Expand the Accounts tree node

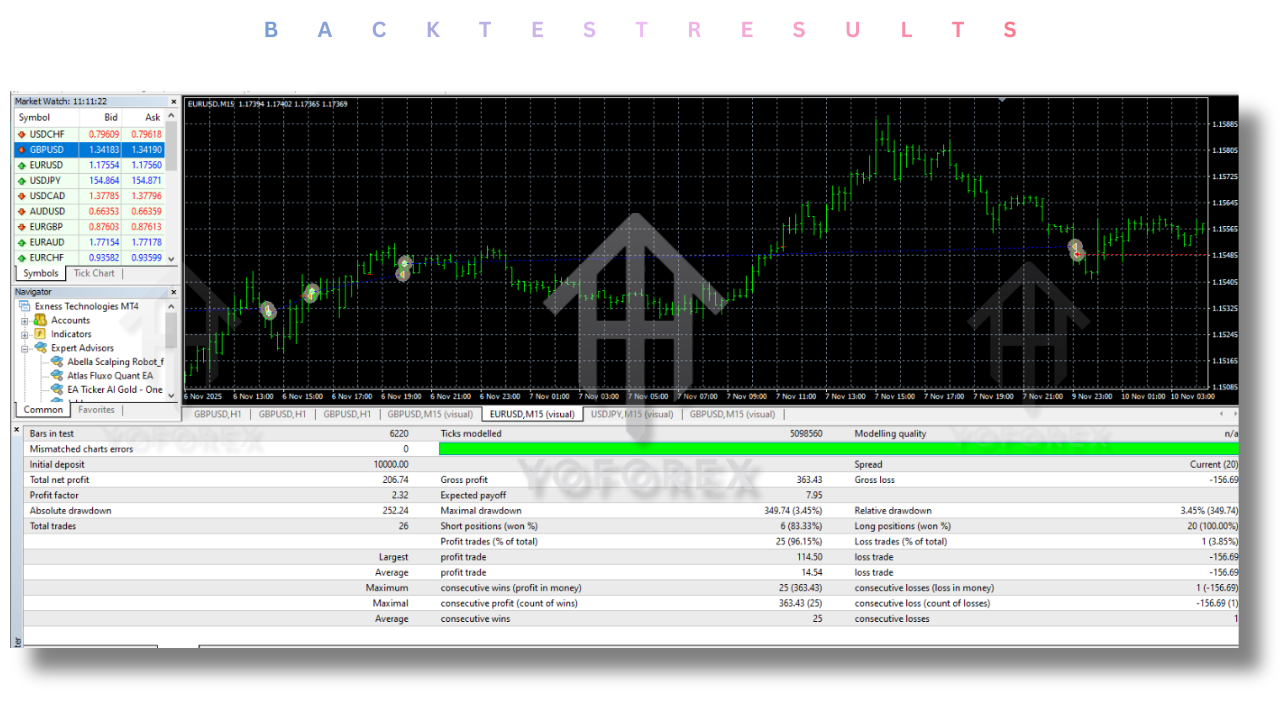click(25, 321)
